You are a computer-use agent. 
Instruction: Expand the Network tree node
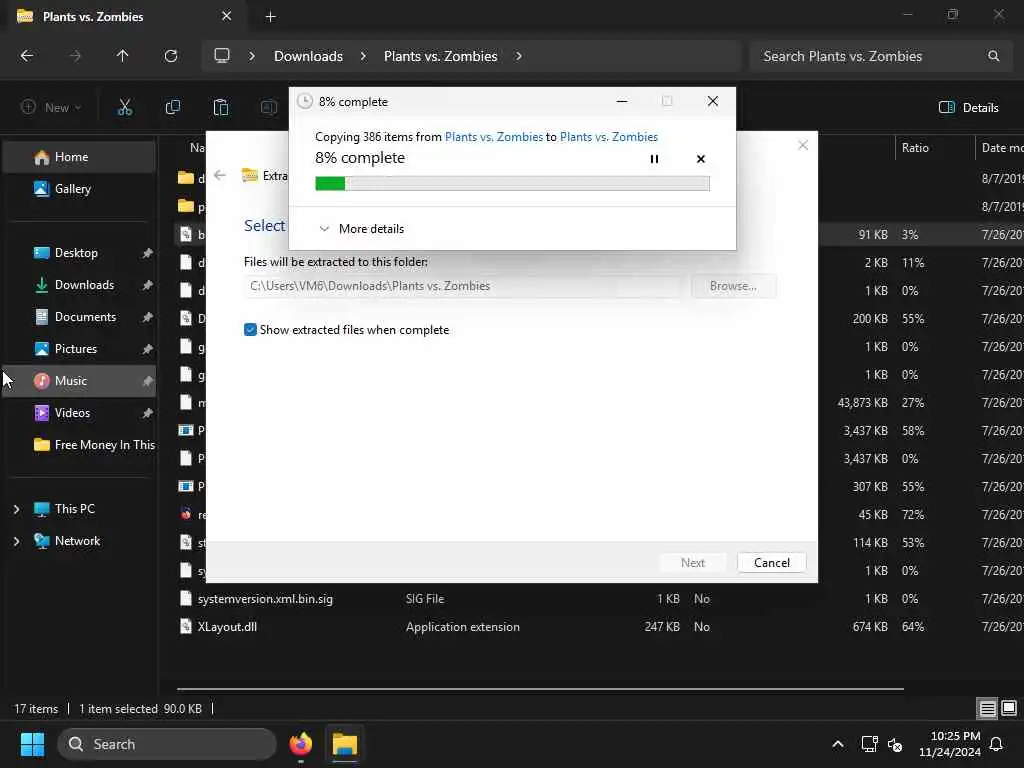[x=16, y=541]
